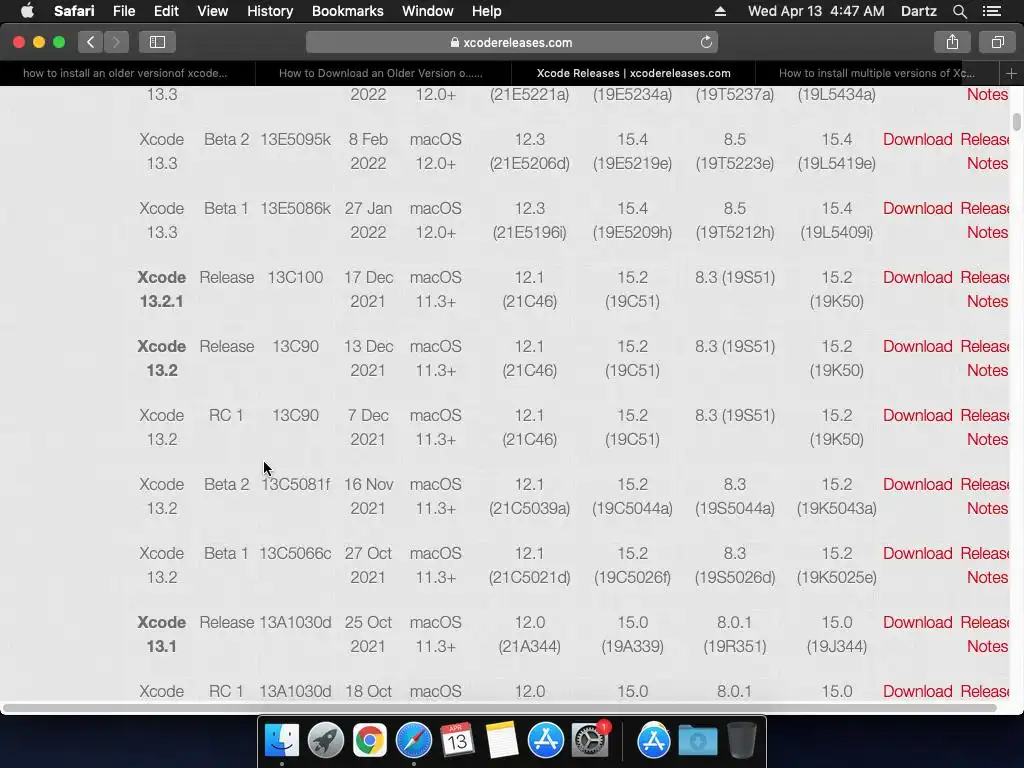Select build number 13E5095k
1024x768 pixels.
[x=295, y=139]
